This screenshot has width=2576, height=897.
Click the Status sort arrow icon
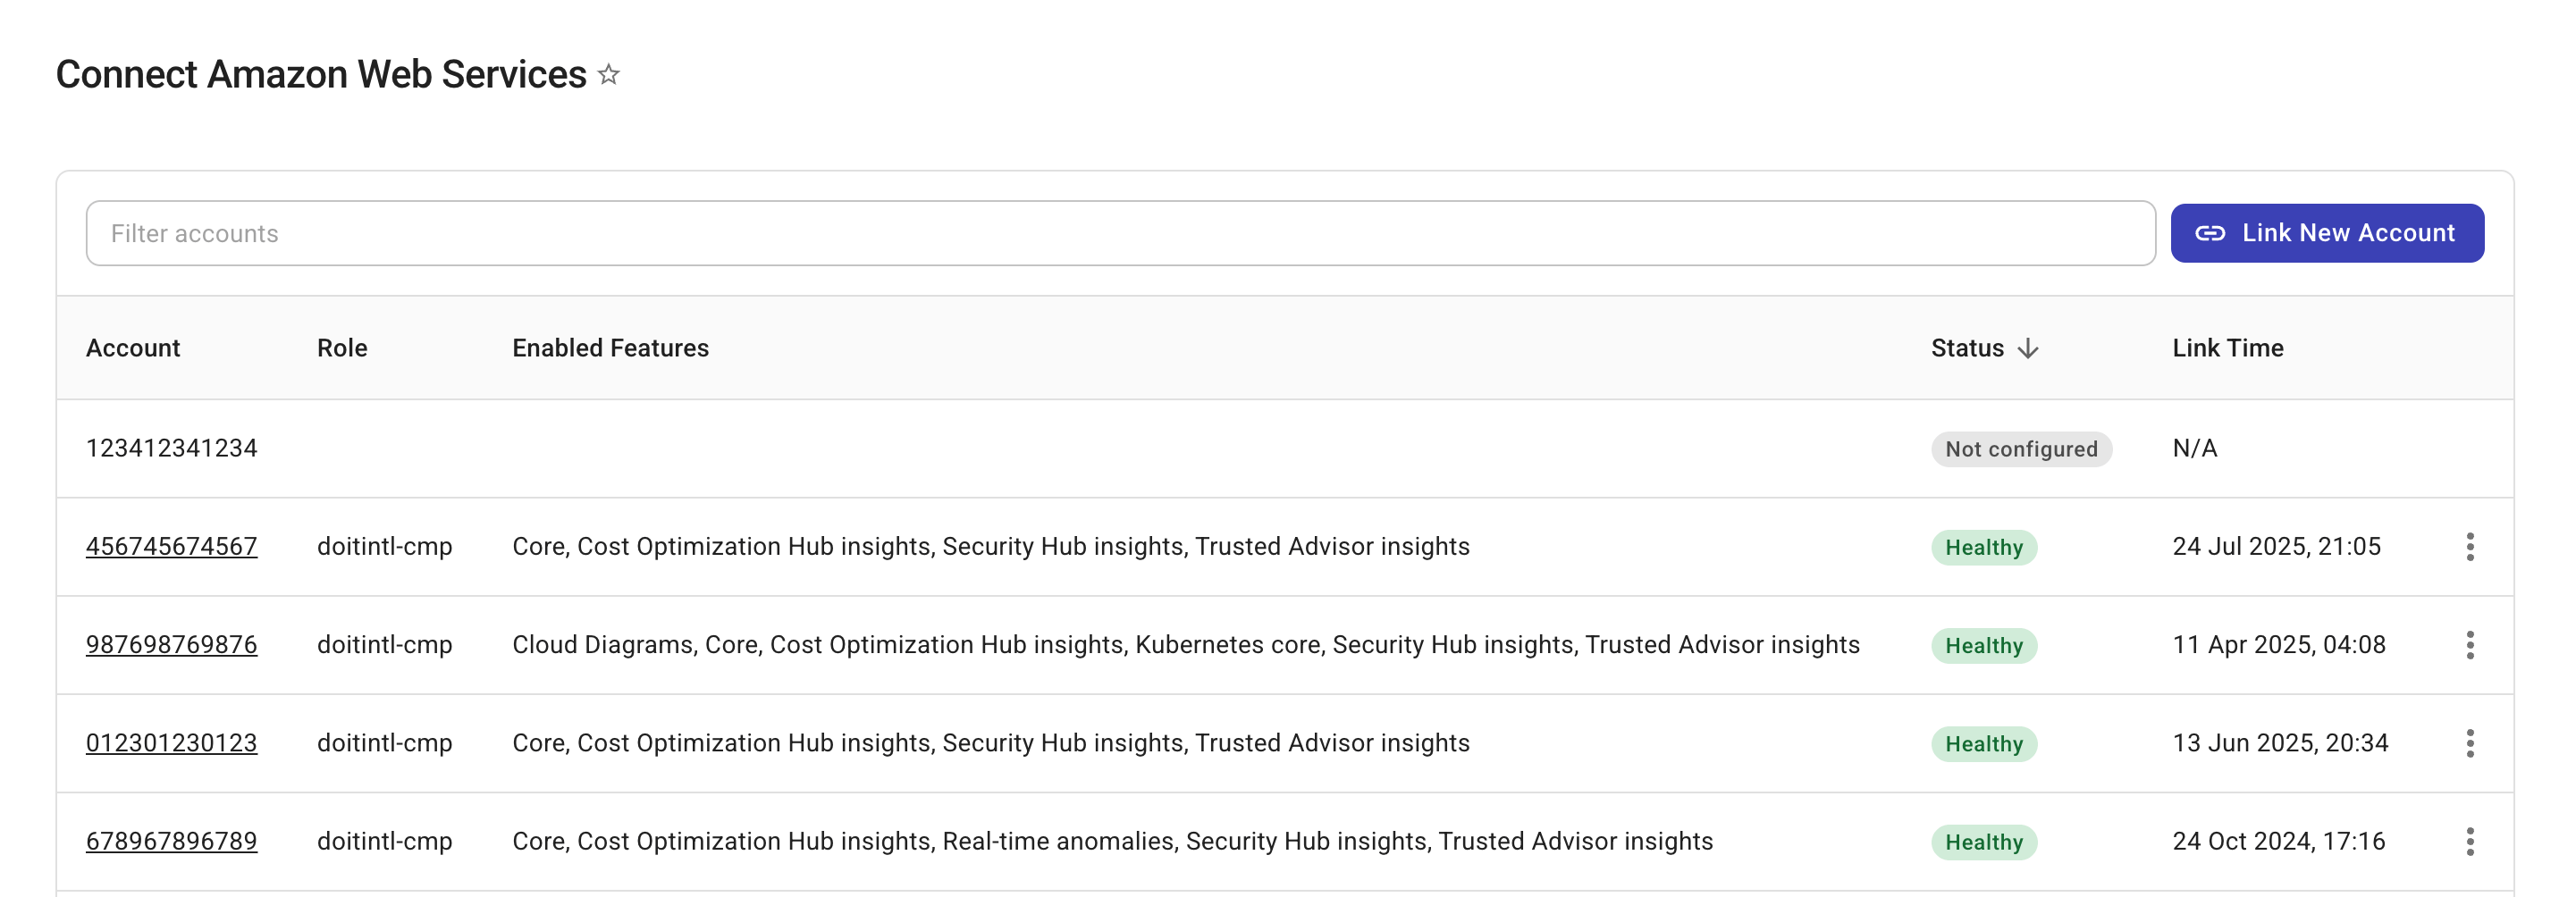click(x=2029, y=348)
